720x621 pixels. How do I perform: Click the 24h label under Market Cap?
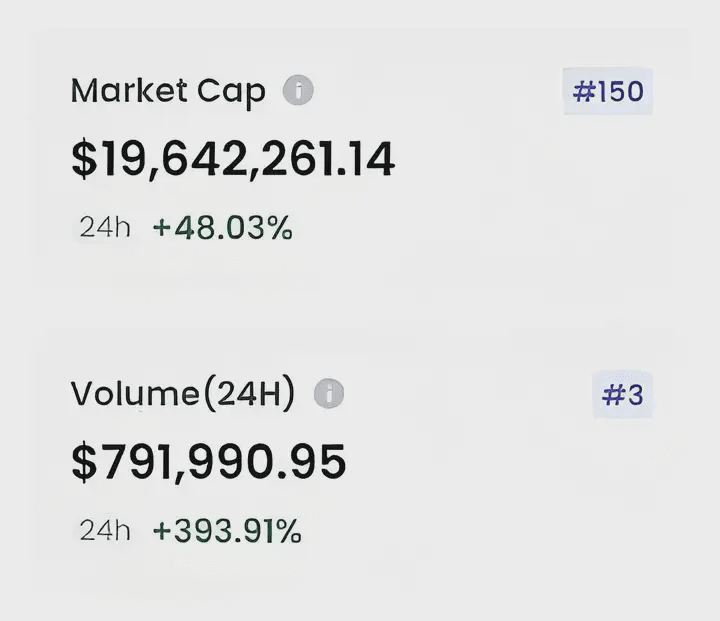(105, 228)
